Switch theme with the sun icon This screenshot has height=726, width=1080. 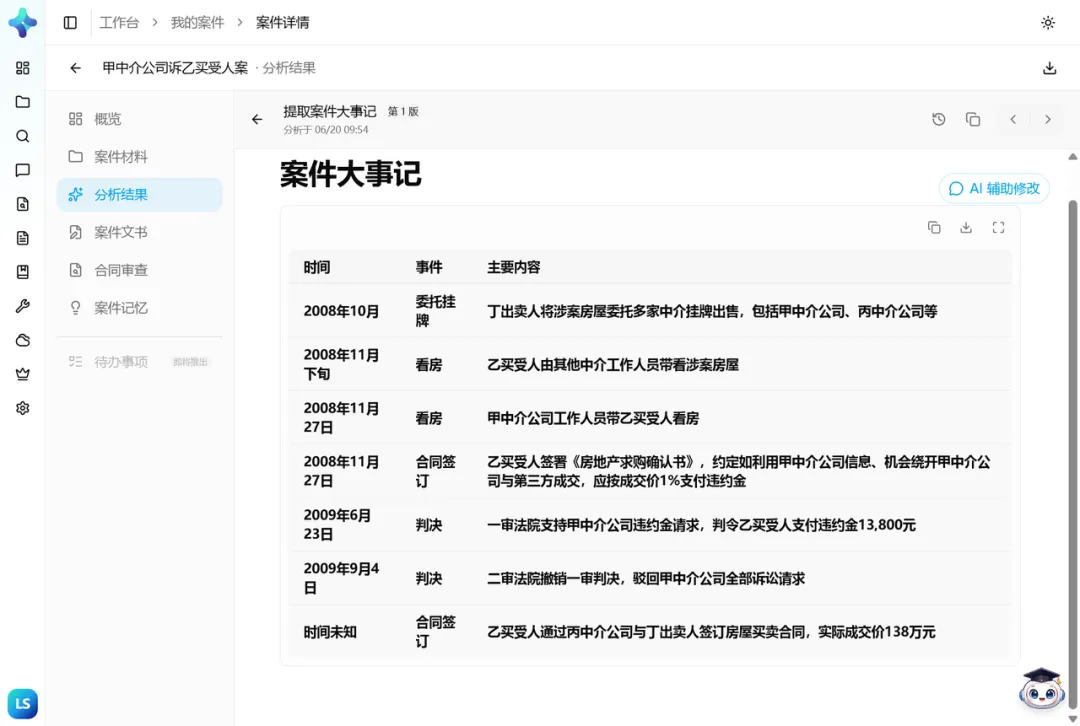pyautogui.click(x=1048, y=23)
